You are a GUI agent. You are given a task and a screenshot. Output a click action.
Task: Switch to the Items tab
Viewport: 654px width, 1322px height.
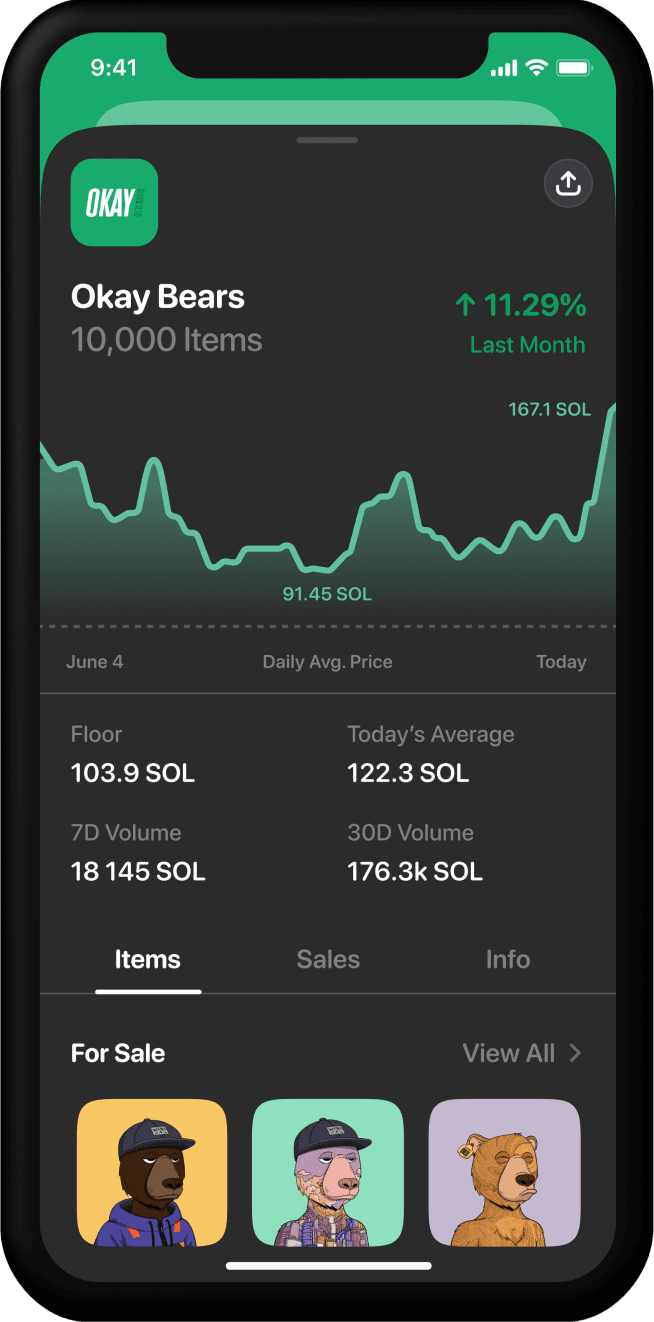(x=148, y=960)
